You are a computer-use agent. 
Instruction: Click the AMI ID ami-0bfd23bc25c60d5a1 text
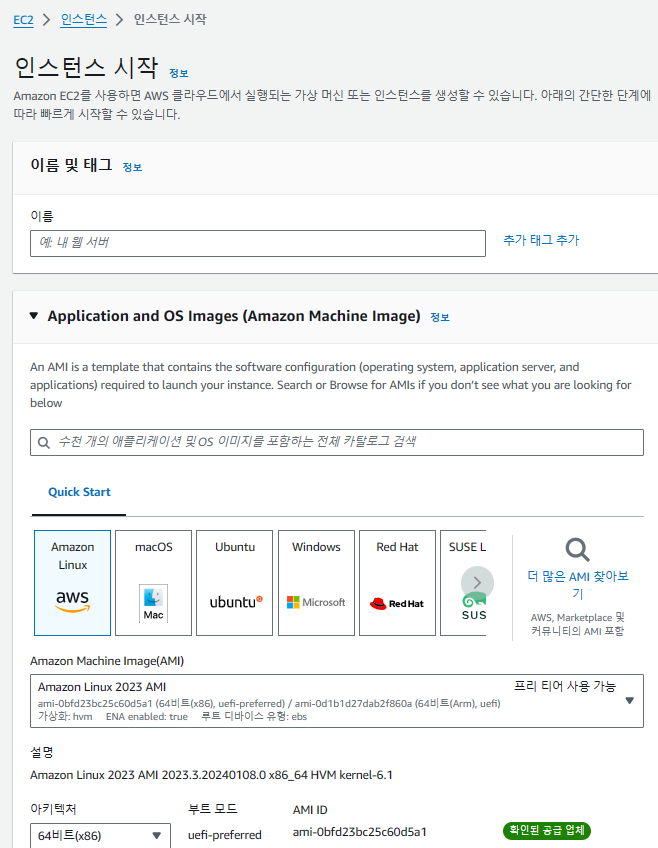(360, 832)
